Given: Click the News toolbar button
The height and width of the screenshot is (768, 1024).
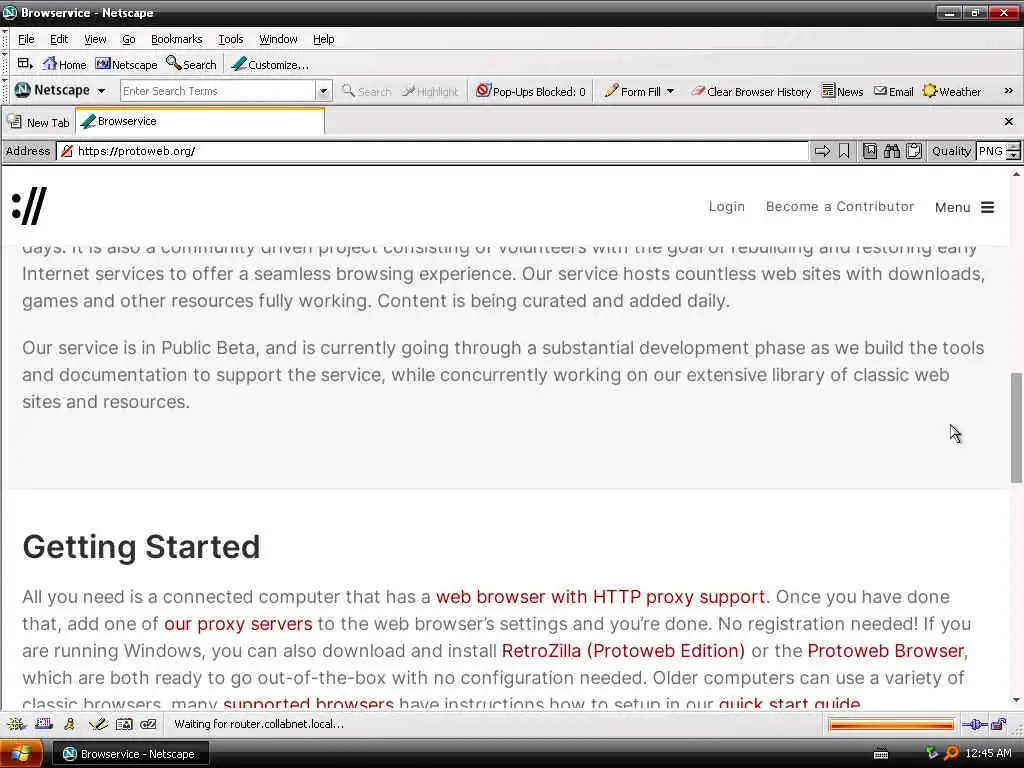Looking at the screenshot, I should pos(842,91).
